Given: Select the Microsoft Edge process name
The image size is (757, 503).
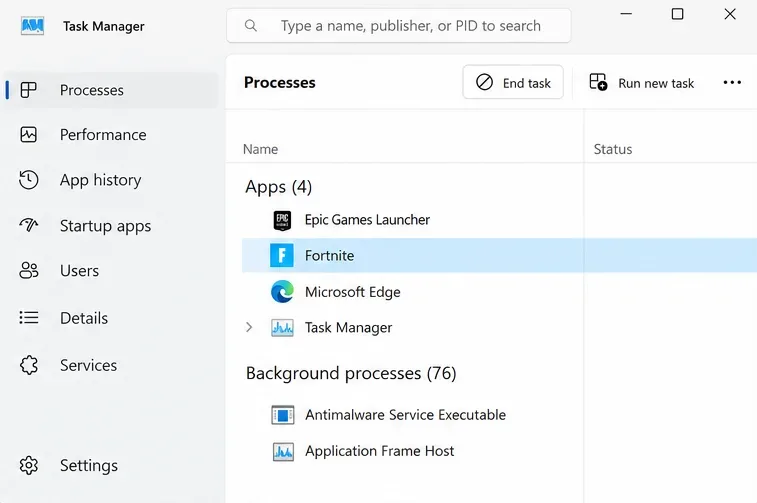Looking at the screenshot, I should pyautogui.click(x=352, y=292).
